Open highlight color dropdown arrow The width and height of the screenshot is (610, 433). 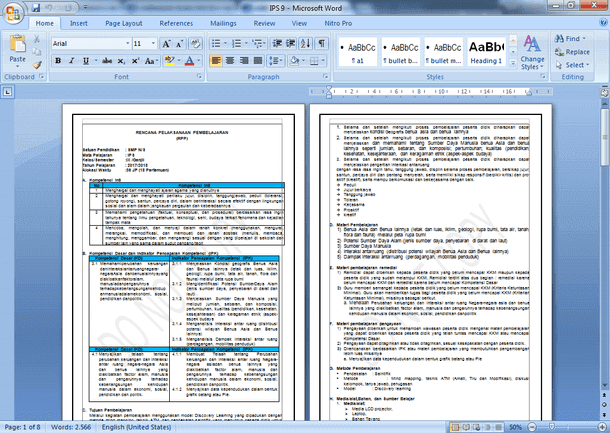point(179,61)
